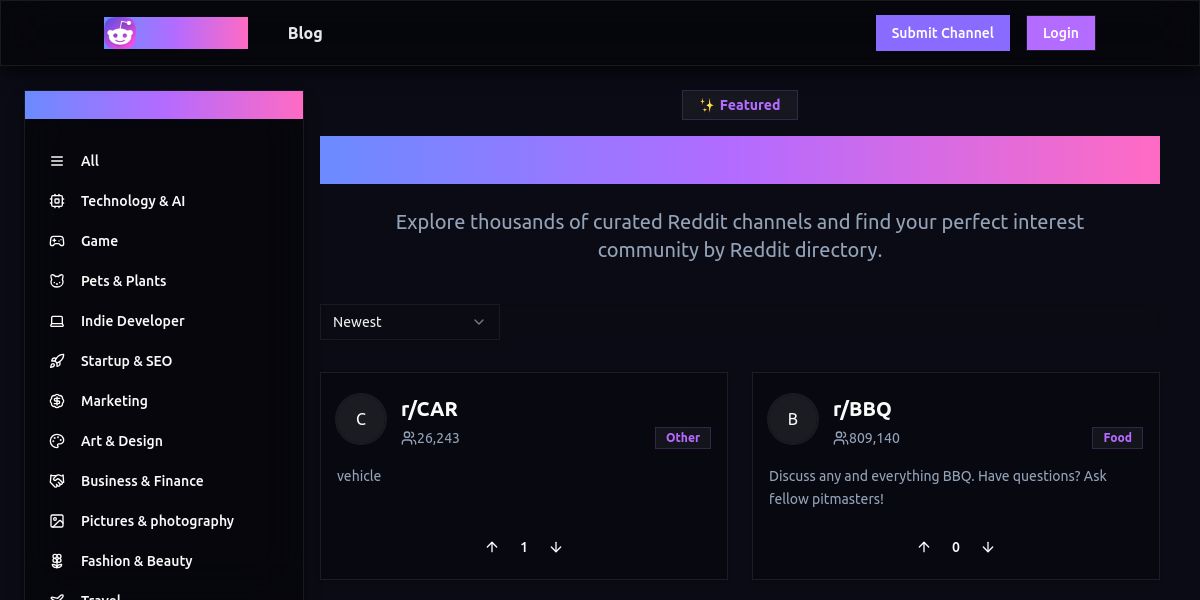
Task: Click the Pets & Plants cat icon
Action: (x=57, y=281)
